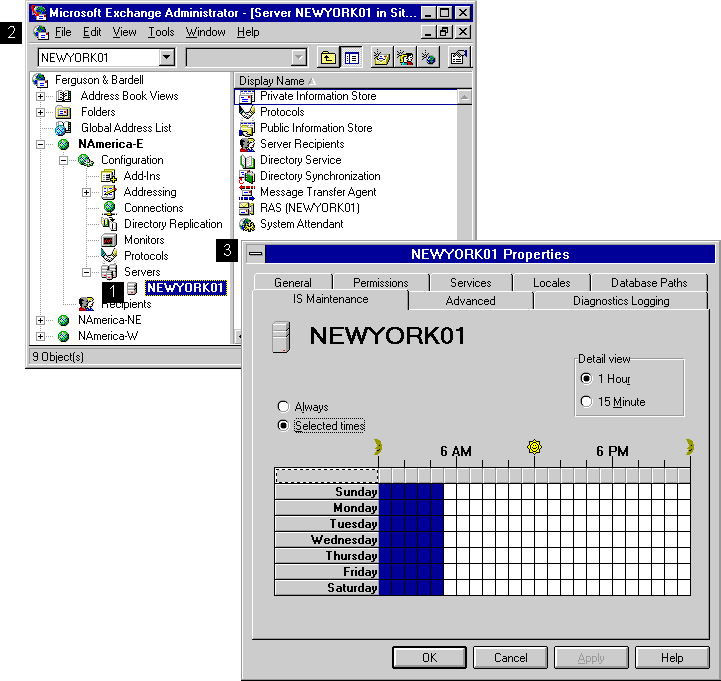Switch to the Advanced tab
The width and height of the screenshot is (721, 681).
(470, 301)
